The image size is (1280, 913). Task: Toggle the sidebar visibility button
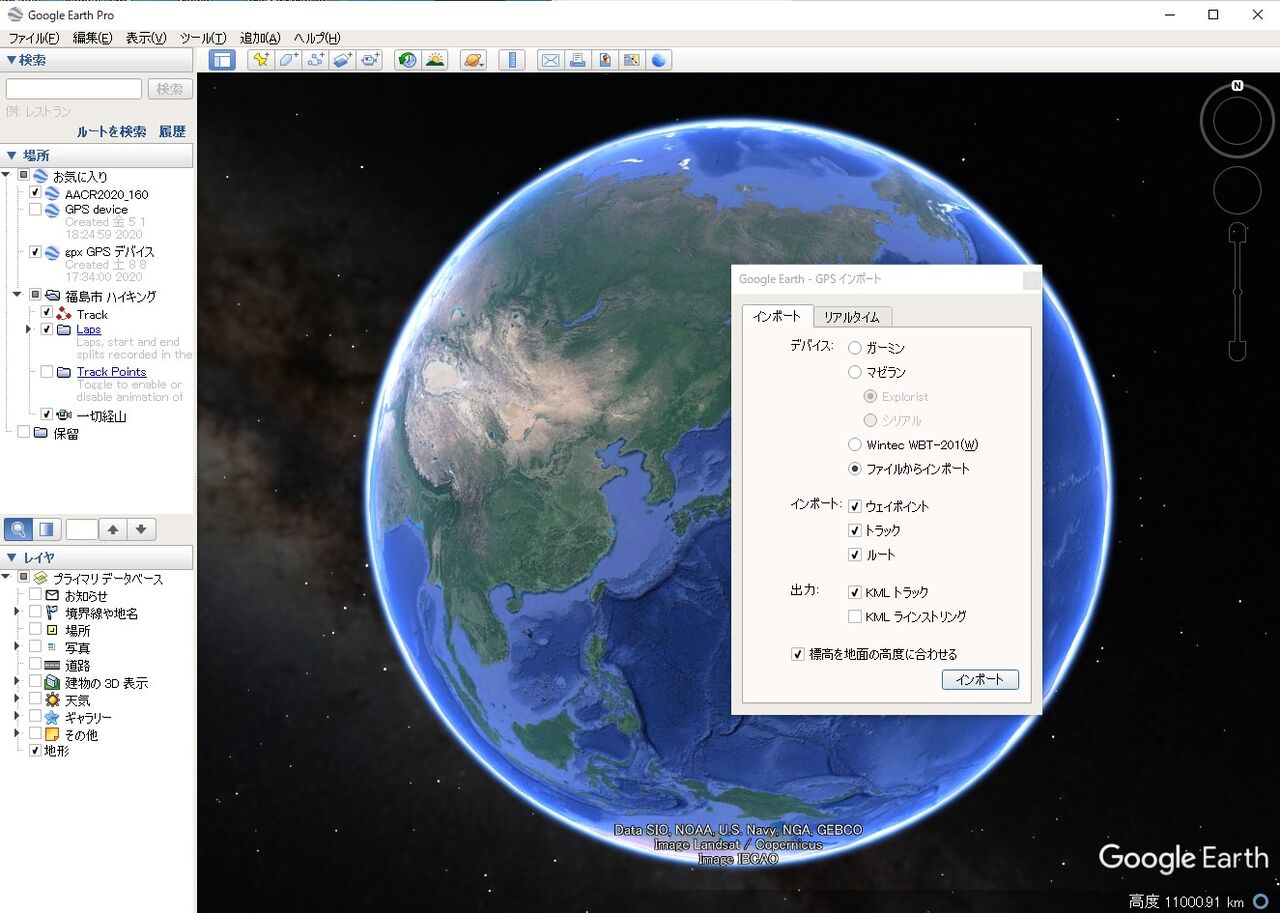tap(221, 60)
